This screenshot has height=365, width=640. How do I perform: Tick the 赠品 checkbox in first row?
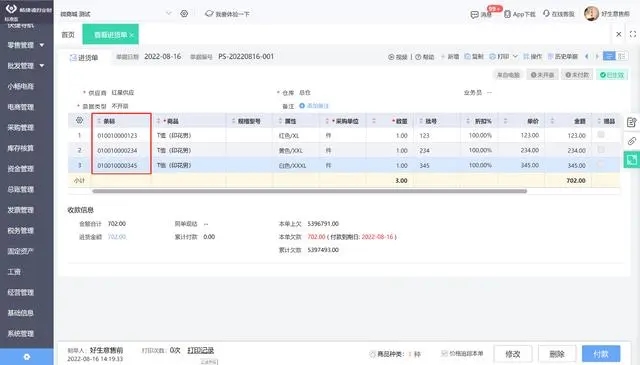click(601, 134)
